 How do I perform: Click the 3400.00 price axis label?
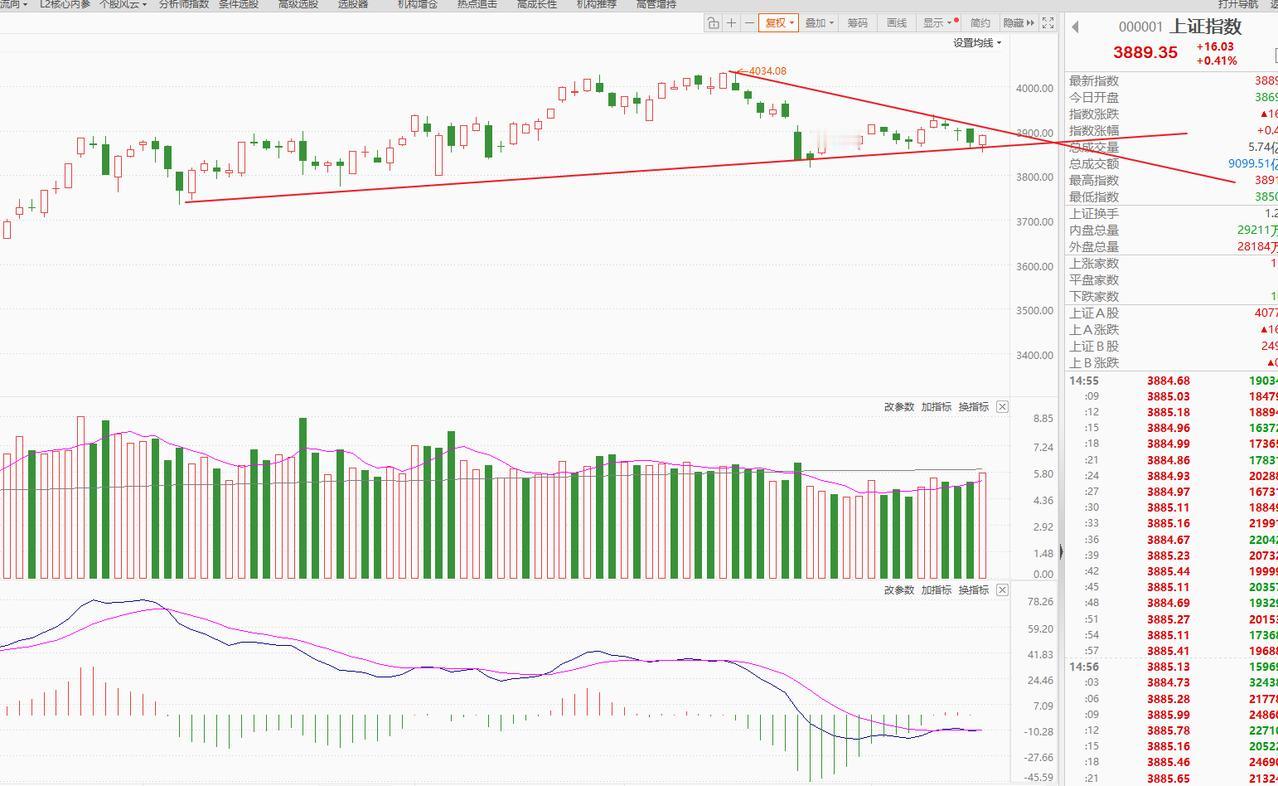1034,355
